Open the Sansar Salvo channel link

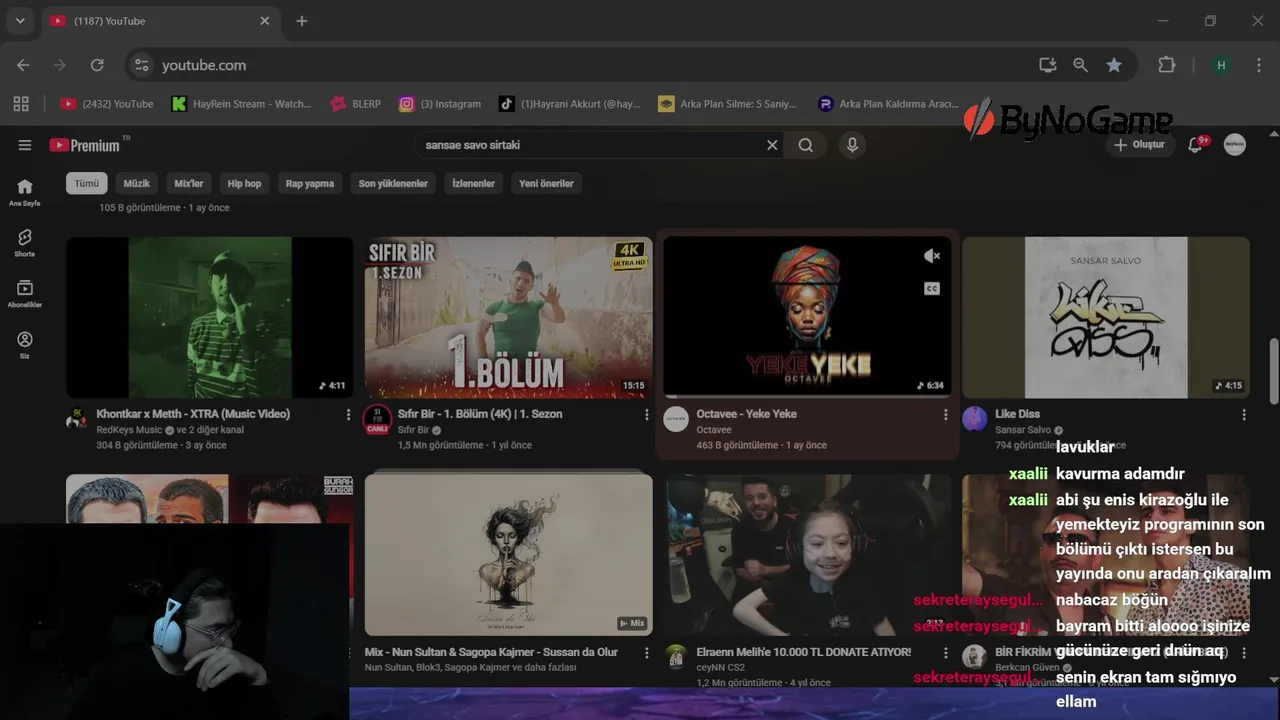tap(1023, 430)
